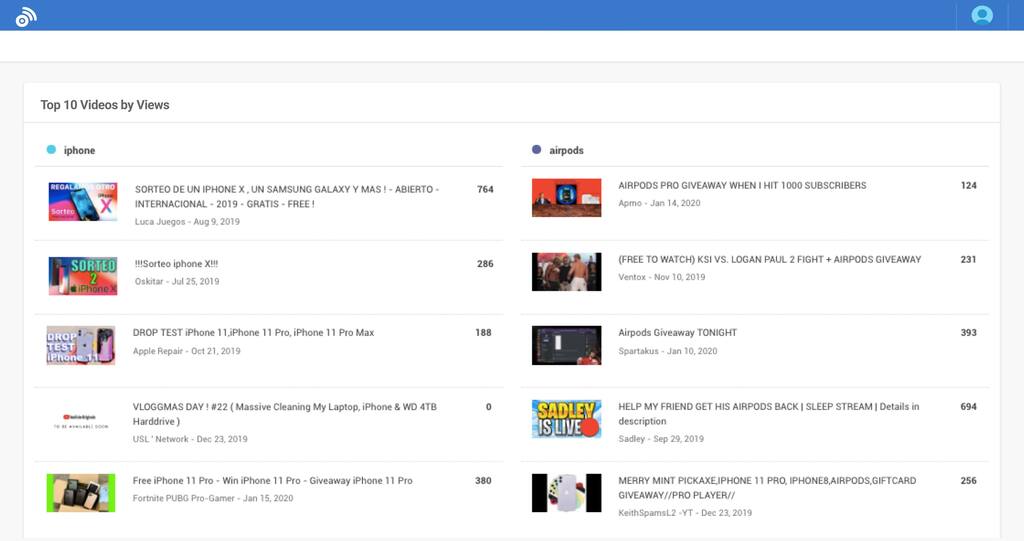The height and width of the screenshot is (541, 1024).
Task: Open the VLOGGMAS DAY thumbnail
Action: click(80, 420)
